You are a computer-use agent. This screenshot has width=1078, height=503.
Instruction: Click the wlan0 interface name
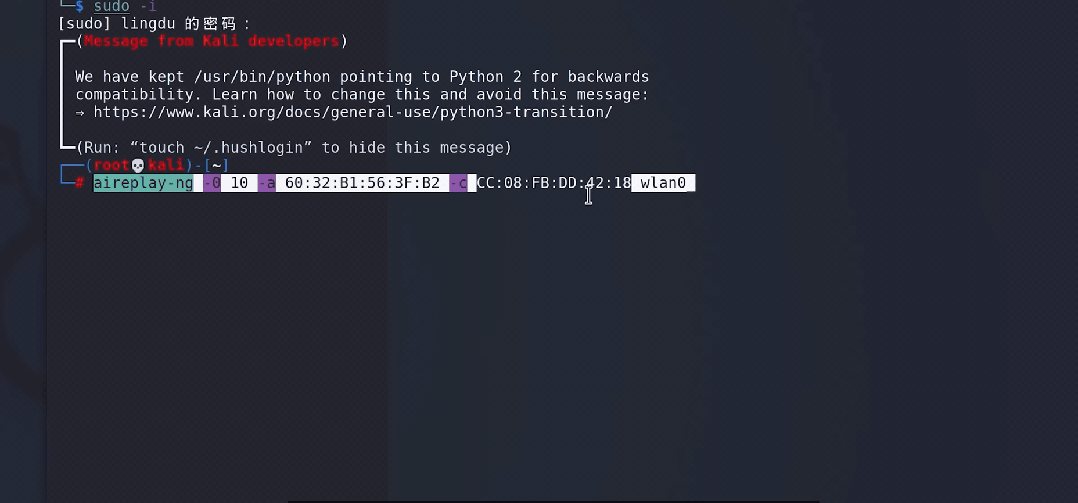pos(663,183)
